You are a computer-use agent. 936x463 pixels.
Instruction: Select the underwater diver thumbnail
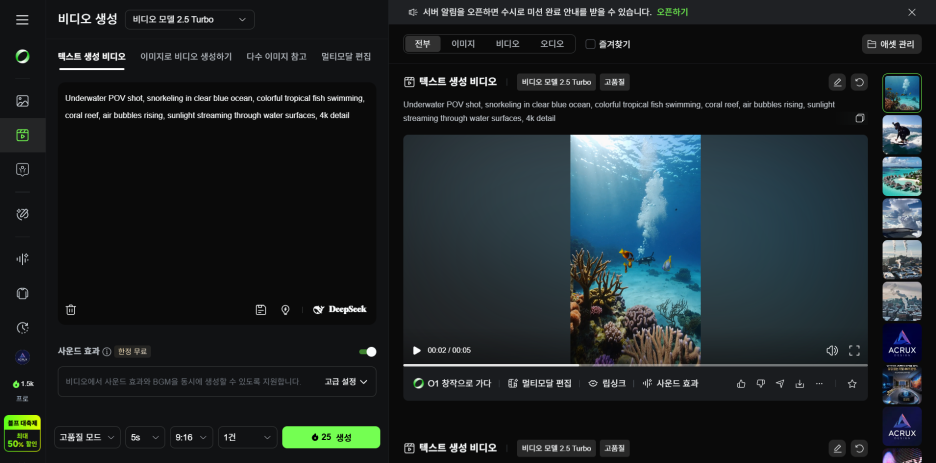pyautogui.click(x=902, y=93)
